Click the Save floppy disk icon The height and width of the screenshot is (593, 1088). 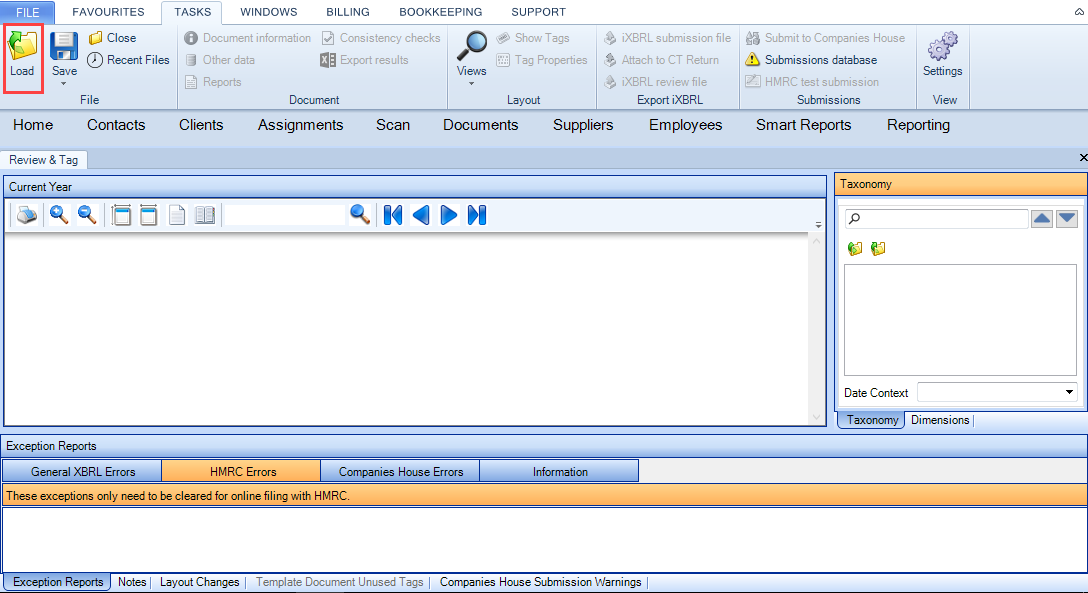(x=64, y=46)
